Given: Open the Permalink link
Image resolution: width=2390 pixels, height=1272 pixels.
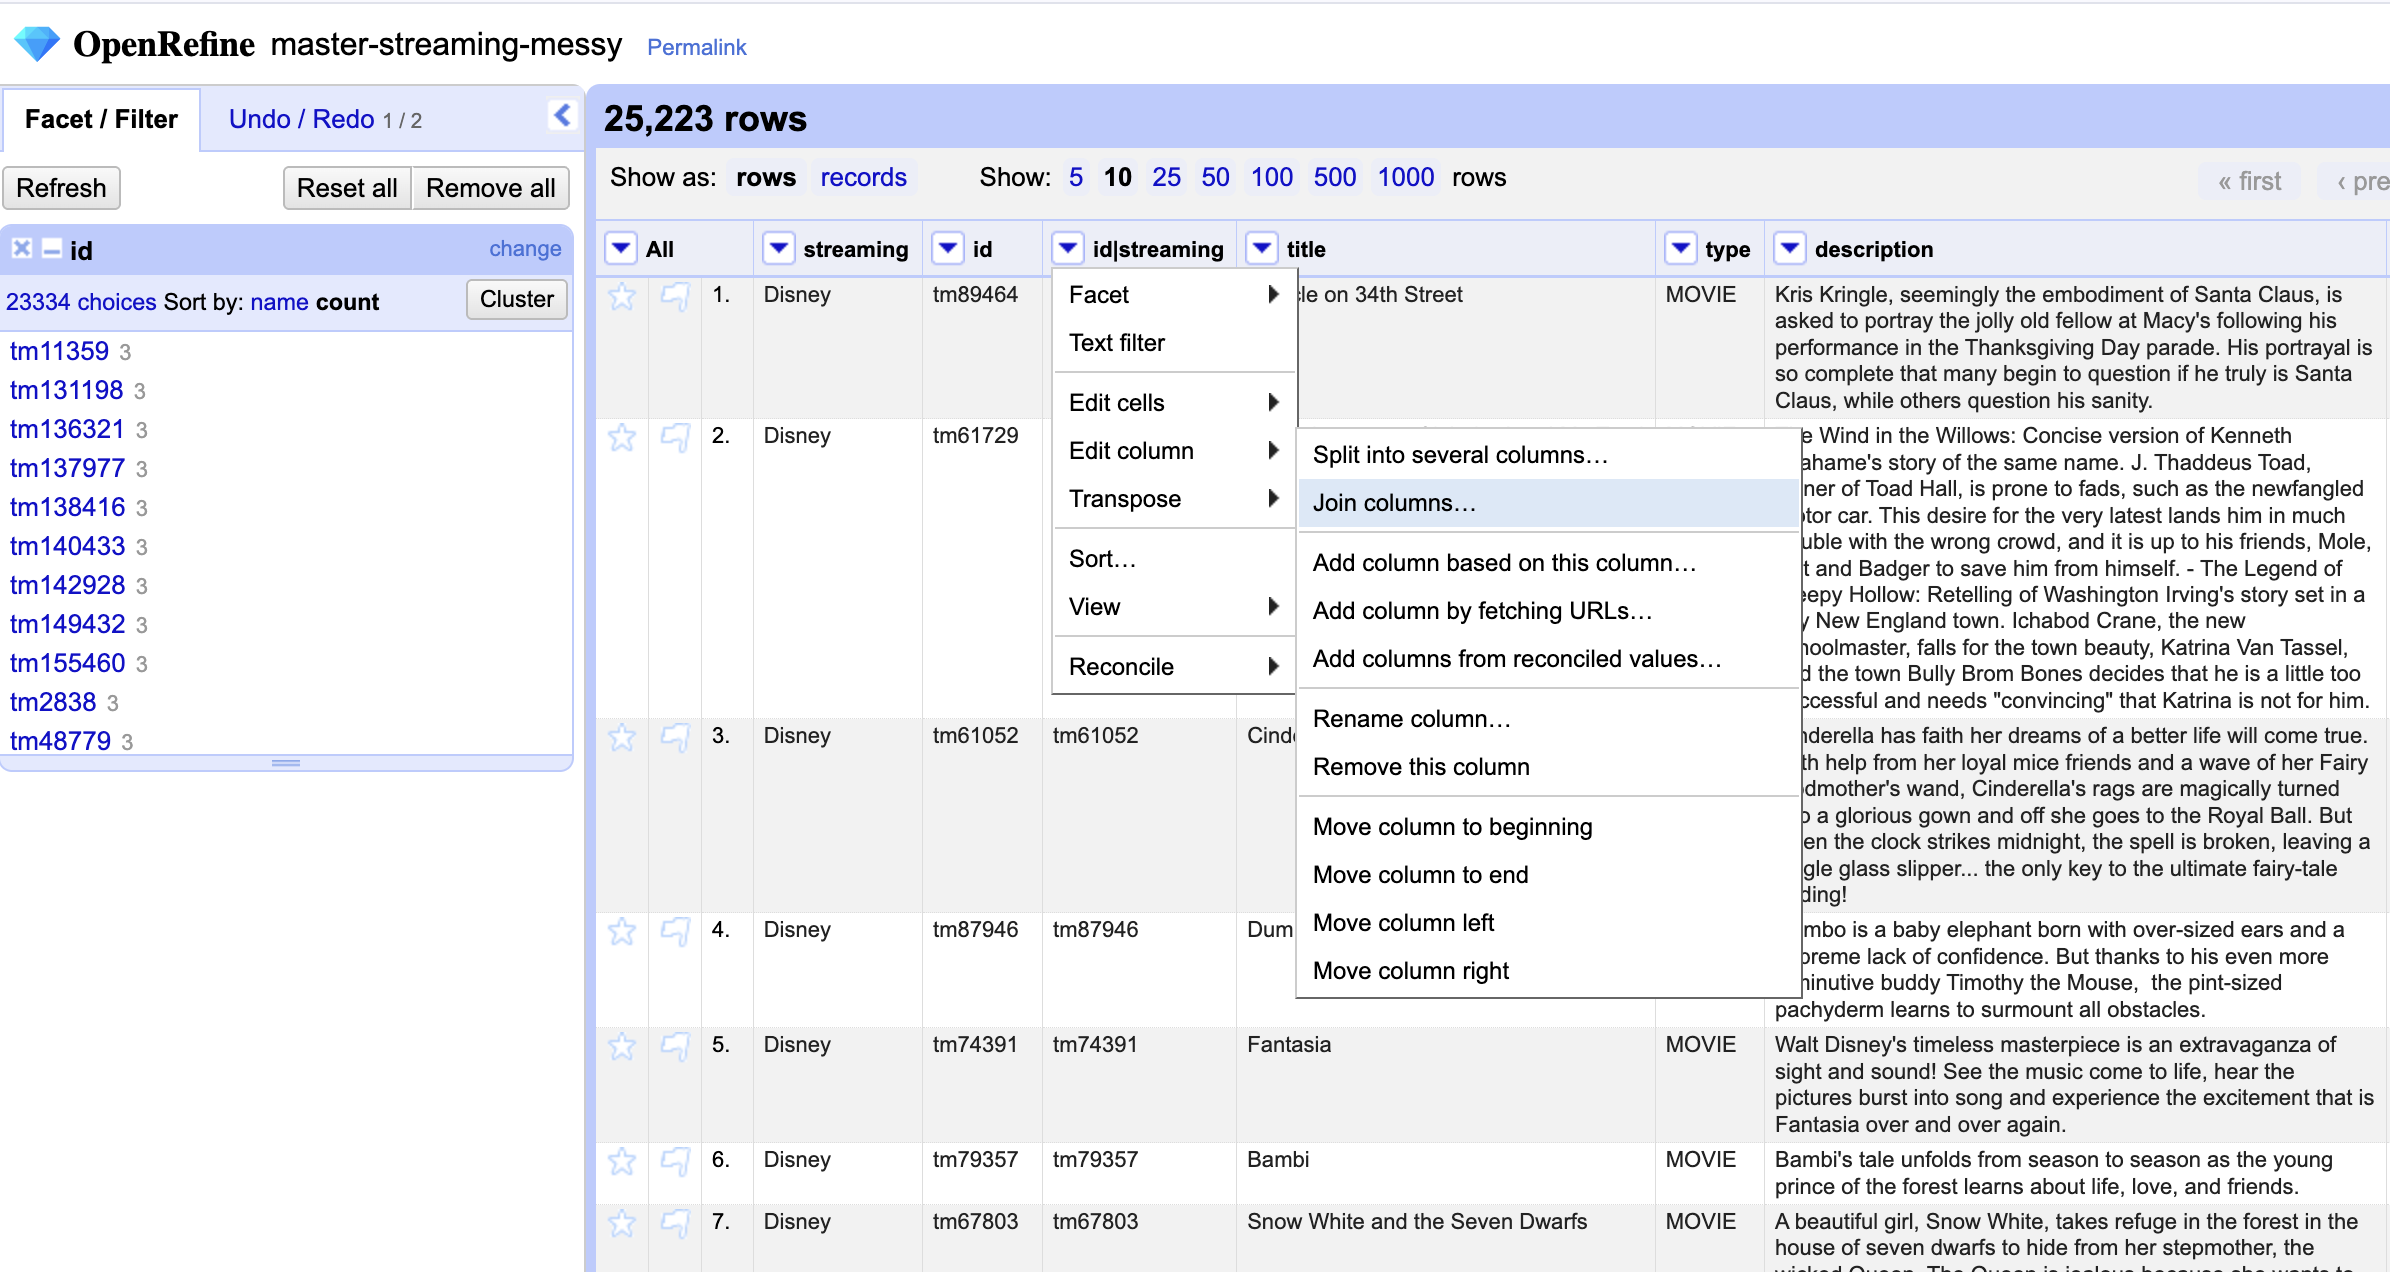Looking at the screenshot, I should coord(696,47).
